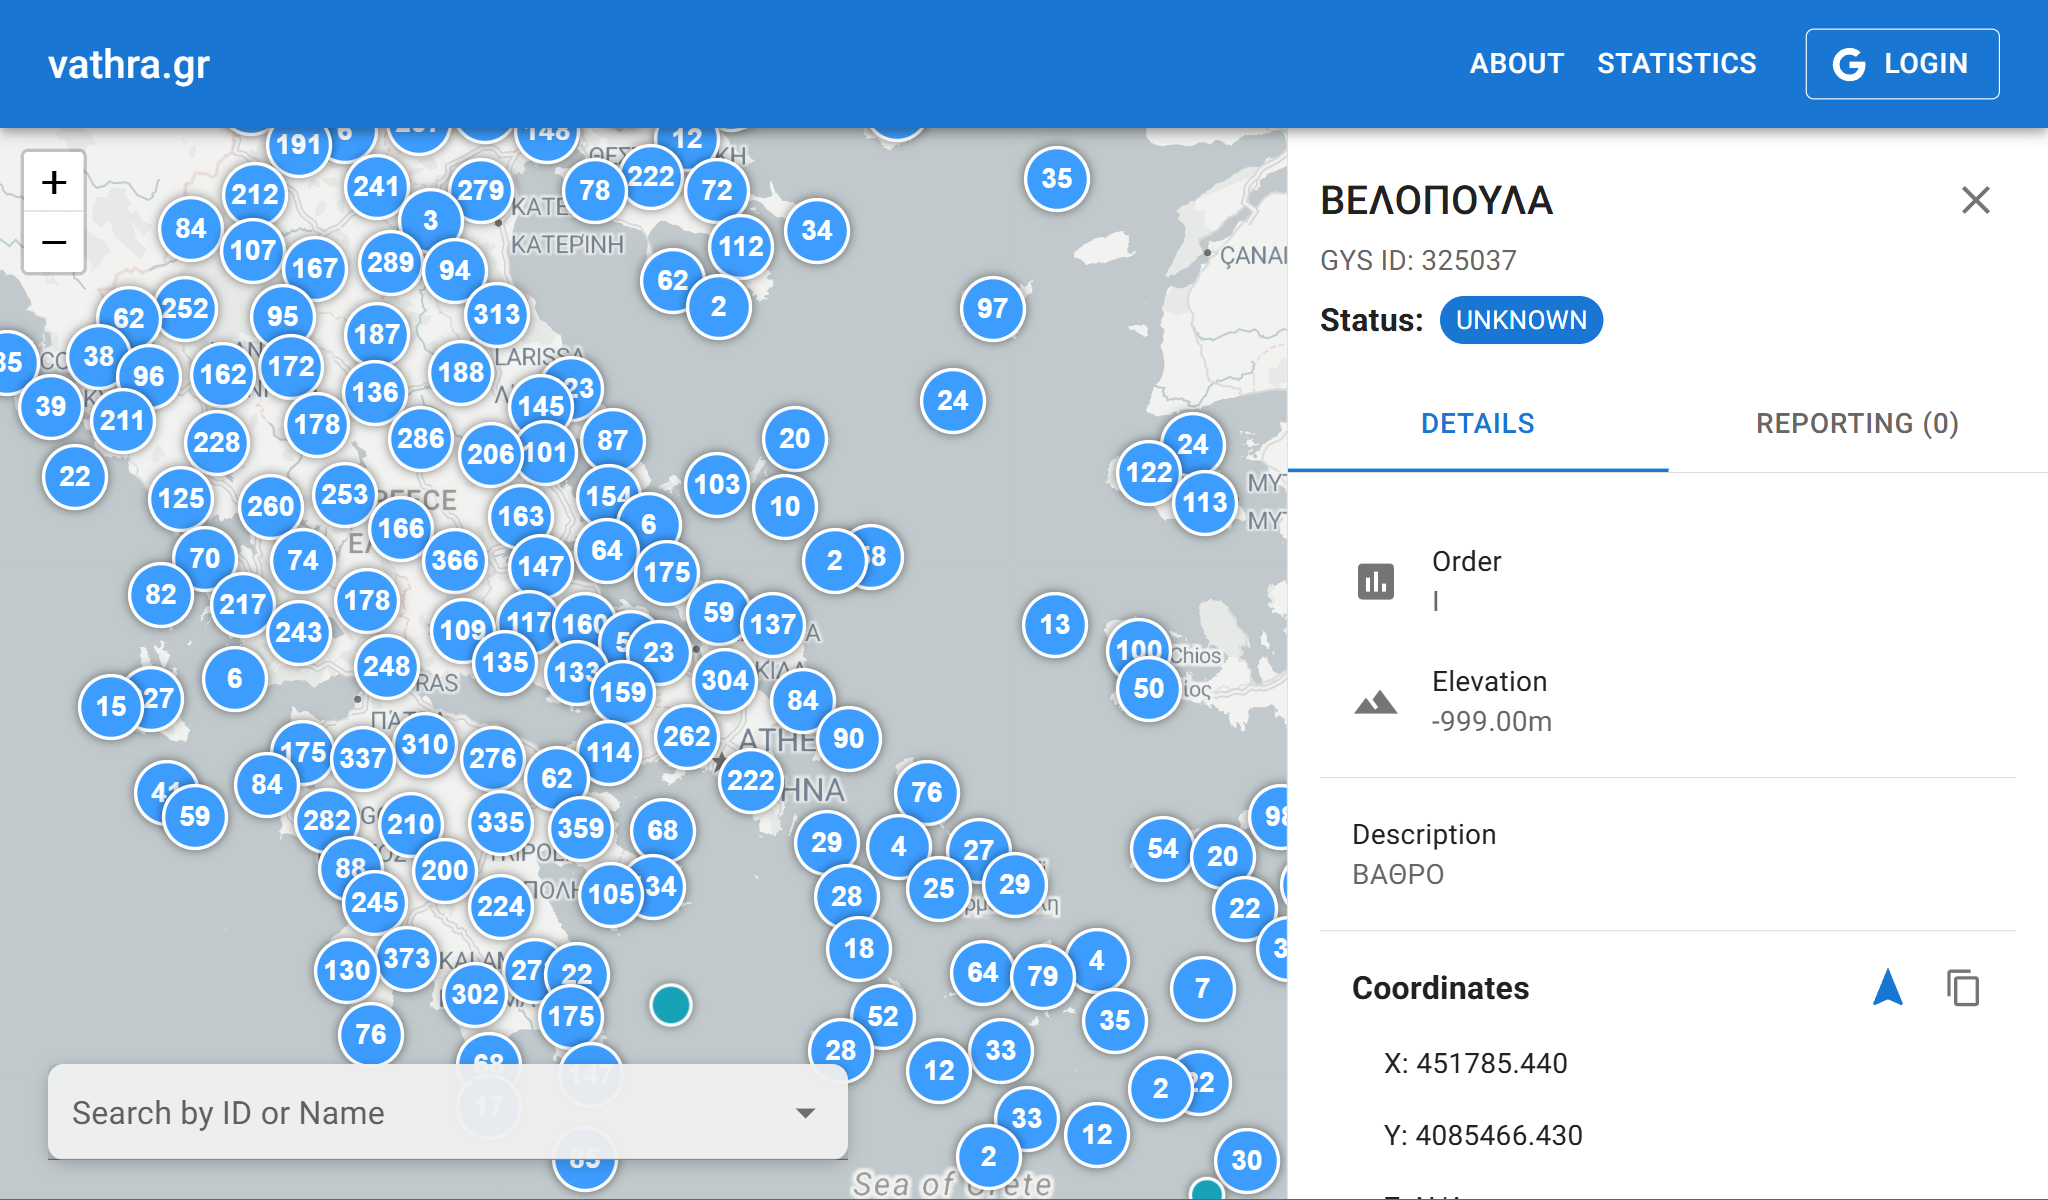Viewport: 2048px width, 1200px height.
Task: Switch to the Reporting (0) tab
Action: pos(1857,424)
